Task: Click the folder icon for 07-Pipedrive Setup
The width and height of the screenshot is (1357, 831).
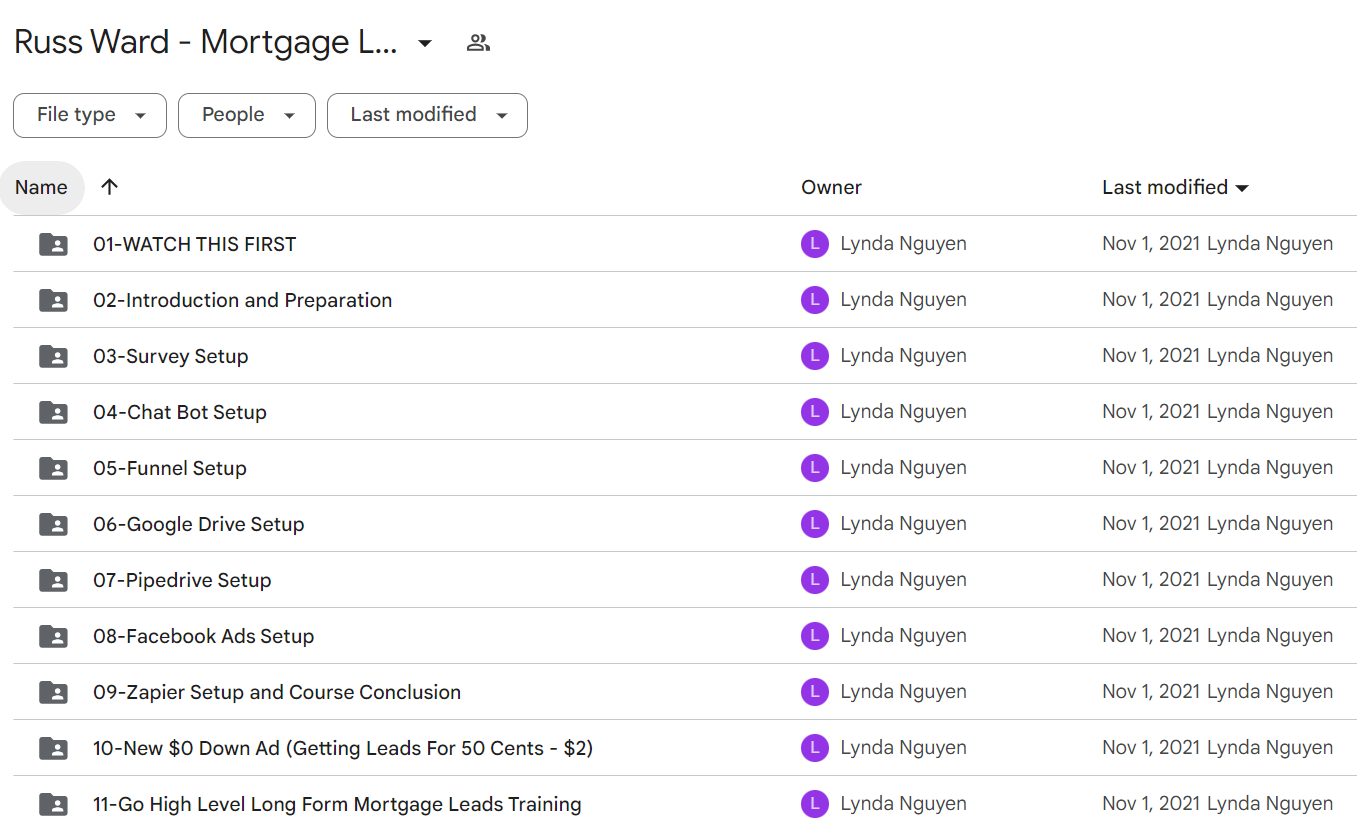Action: click(53, 580)
